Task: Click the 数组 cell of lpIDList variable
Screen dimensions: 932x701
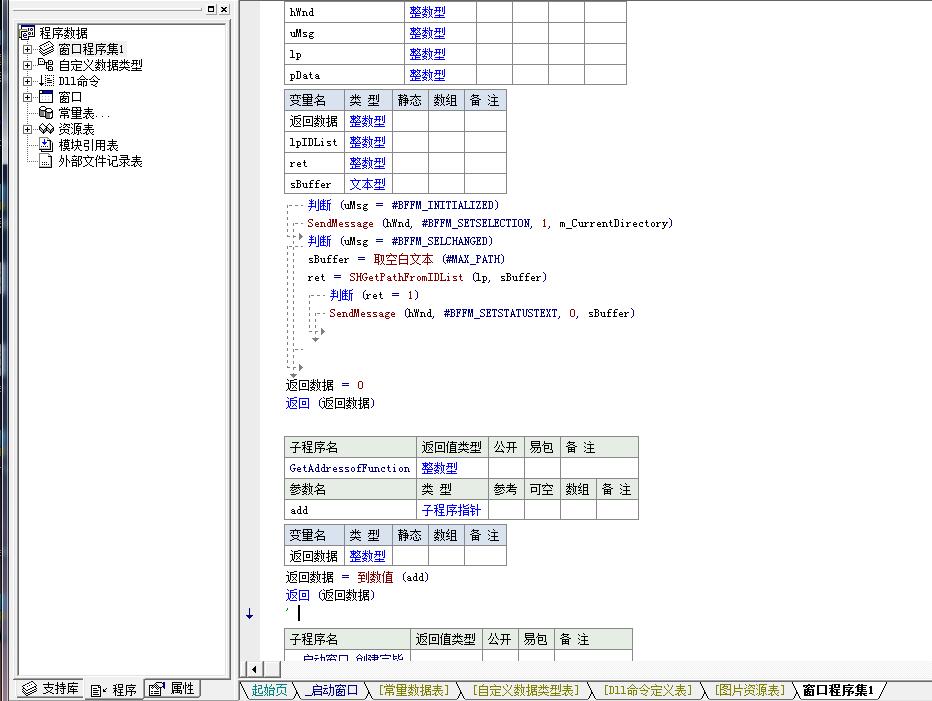Action: tap(446, 142)
